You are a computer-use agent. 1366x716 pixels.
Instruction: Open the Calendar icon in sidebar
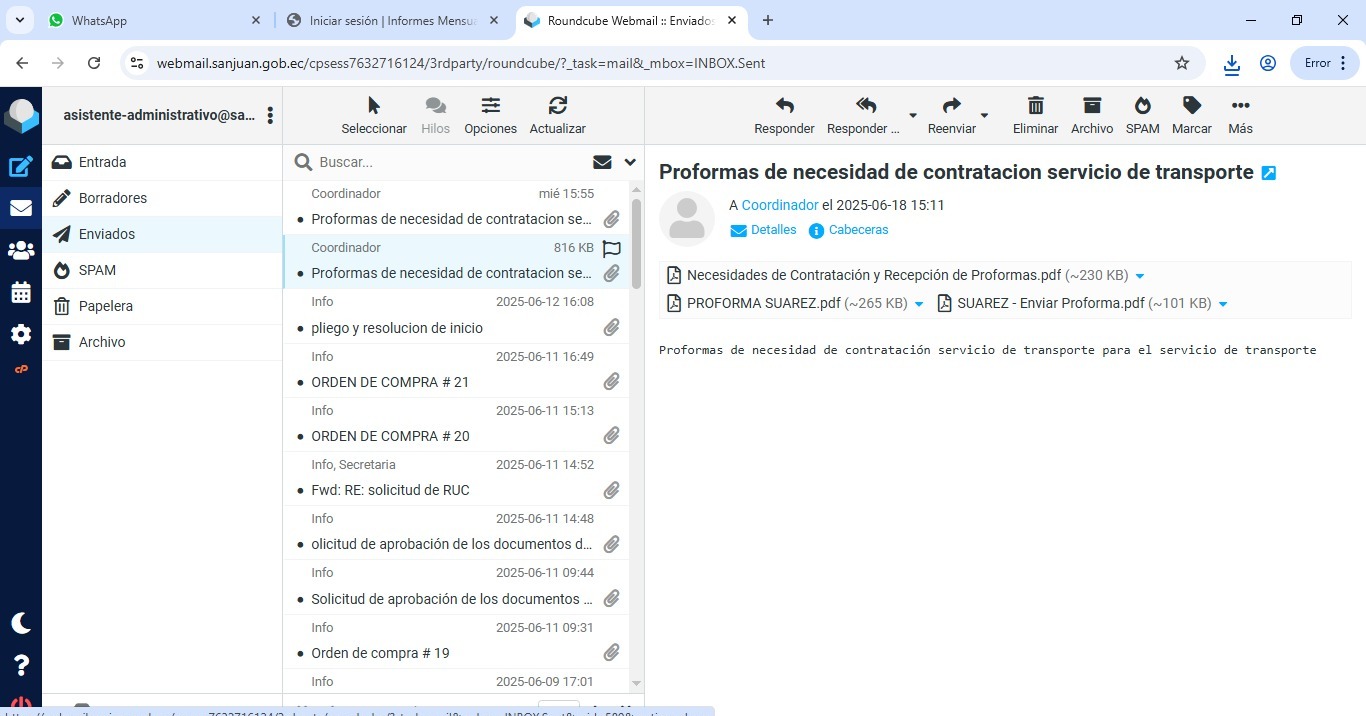point(21,293)
